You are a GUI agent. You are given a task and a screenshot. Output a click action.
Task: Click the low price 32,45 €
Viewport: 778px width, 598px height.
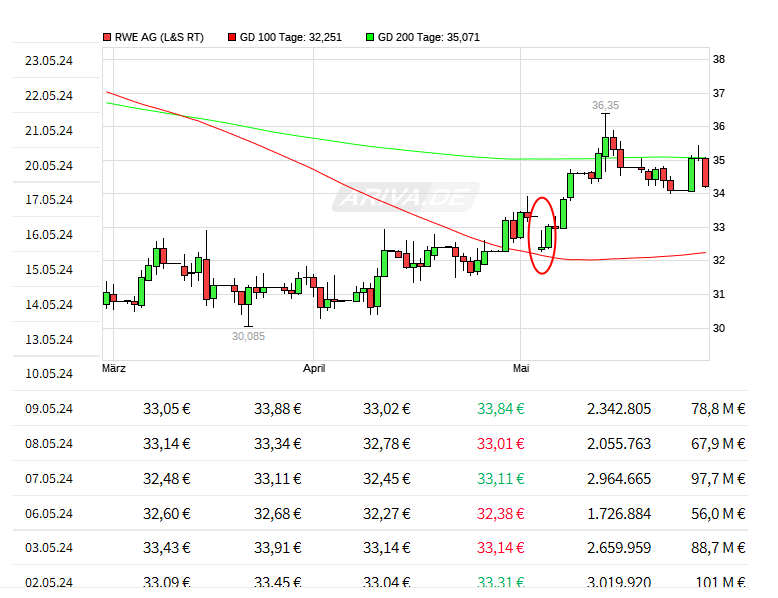click(387, 478)
